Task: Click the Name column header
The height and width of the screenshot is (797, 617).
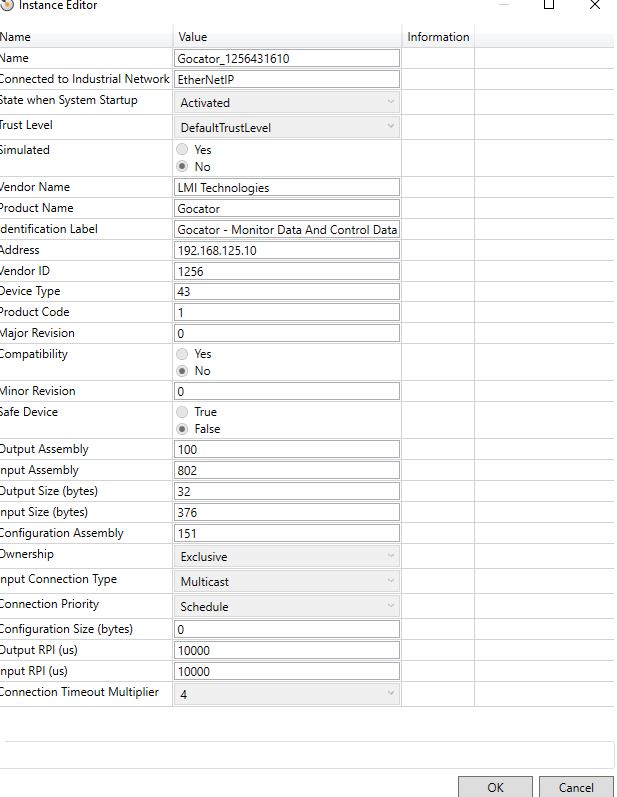Action: point(85,37)
